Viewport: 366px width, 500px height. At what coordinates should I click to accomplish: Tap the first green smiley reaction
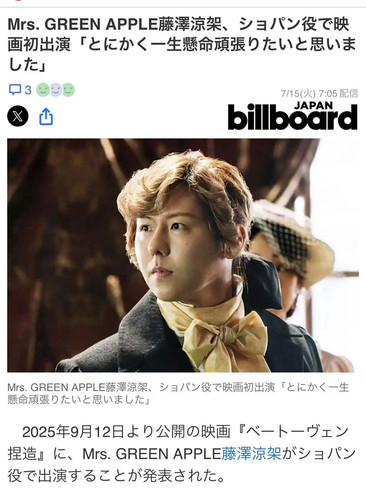(43, 90)
